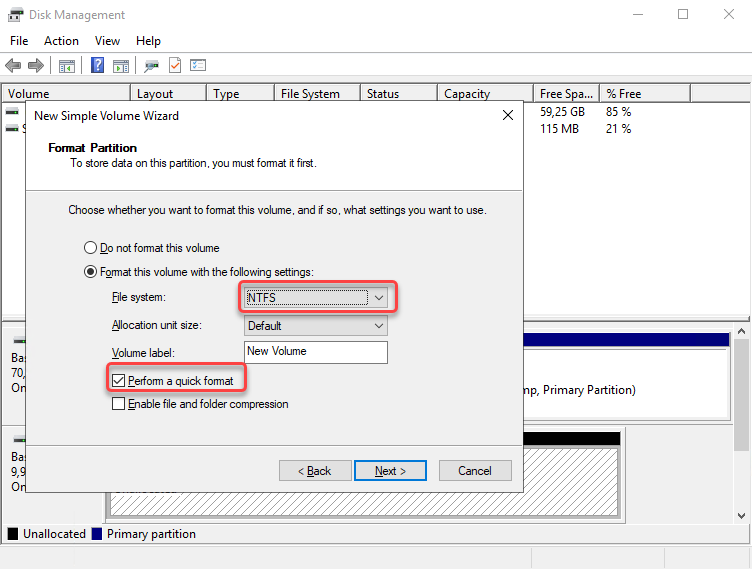752x569 pixels.
Task: Enable file and folder compression checkbox
Action: (x=119, y=404)
